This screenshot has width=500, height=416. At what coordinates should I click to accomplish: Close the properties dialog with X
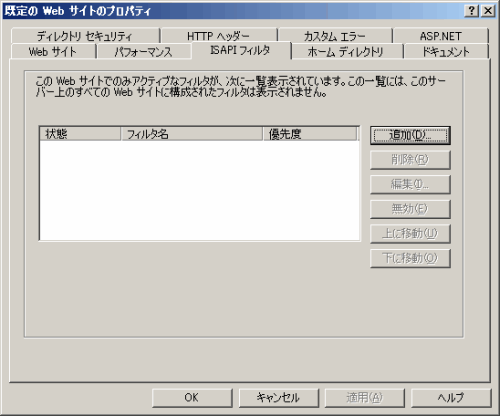point(488,11)
